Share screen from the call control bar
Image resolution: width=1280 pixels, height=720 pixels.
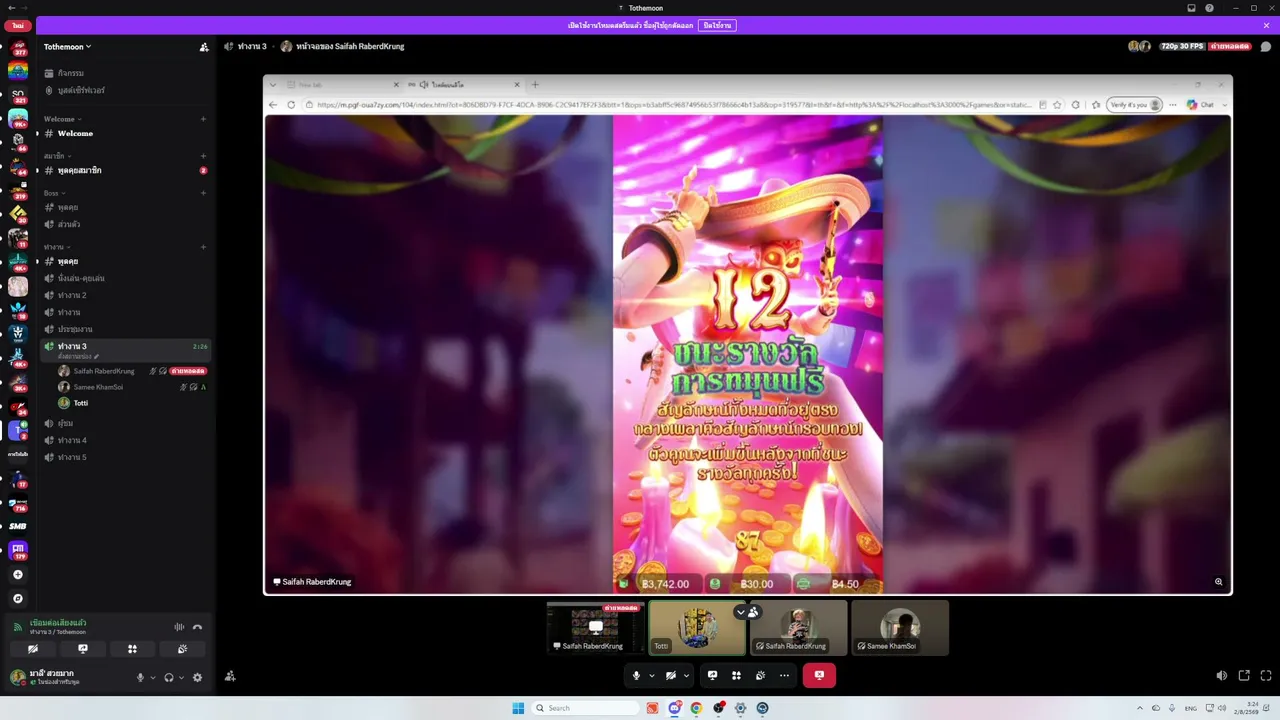coord(713,675)
